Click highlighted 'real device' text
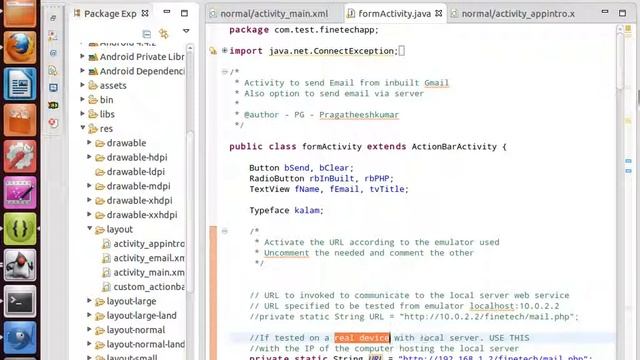This screenshot has width=640, height=360. [362, 338]
